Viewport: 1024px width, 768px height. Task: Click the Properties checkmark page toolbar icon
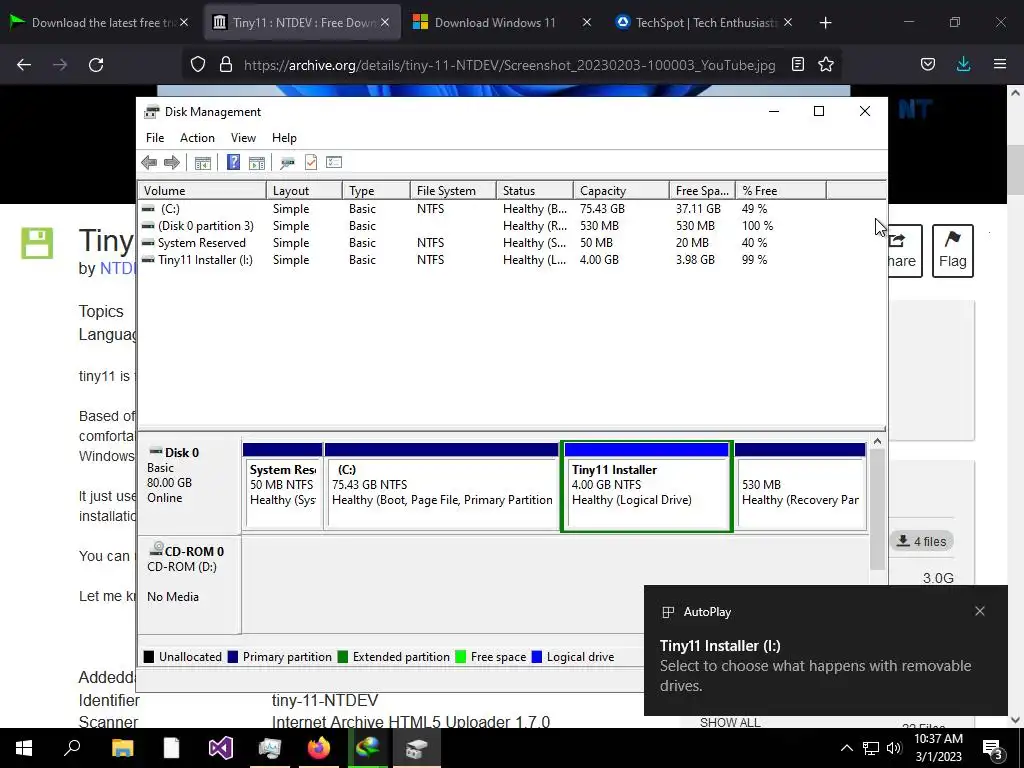coord(311,163)
